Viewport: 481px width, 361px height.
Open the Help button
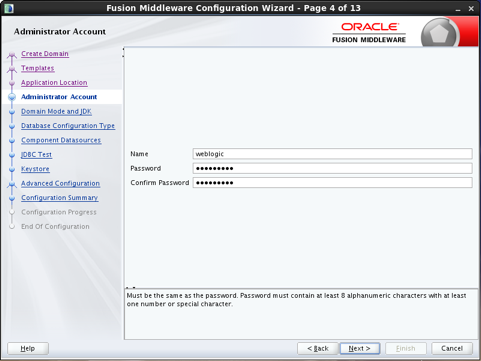pos(28,348)
